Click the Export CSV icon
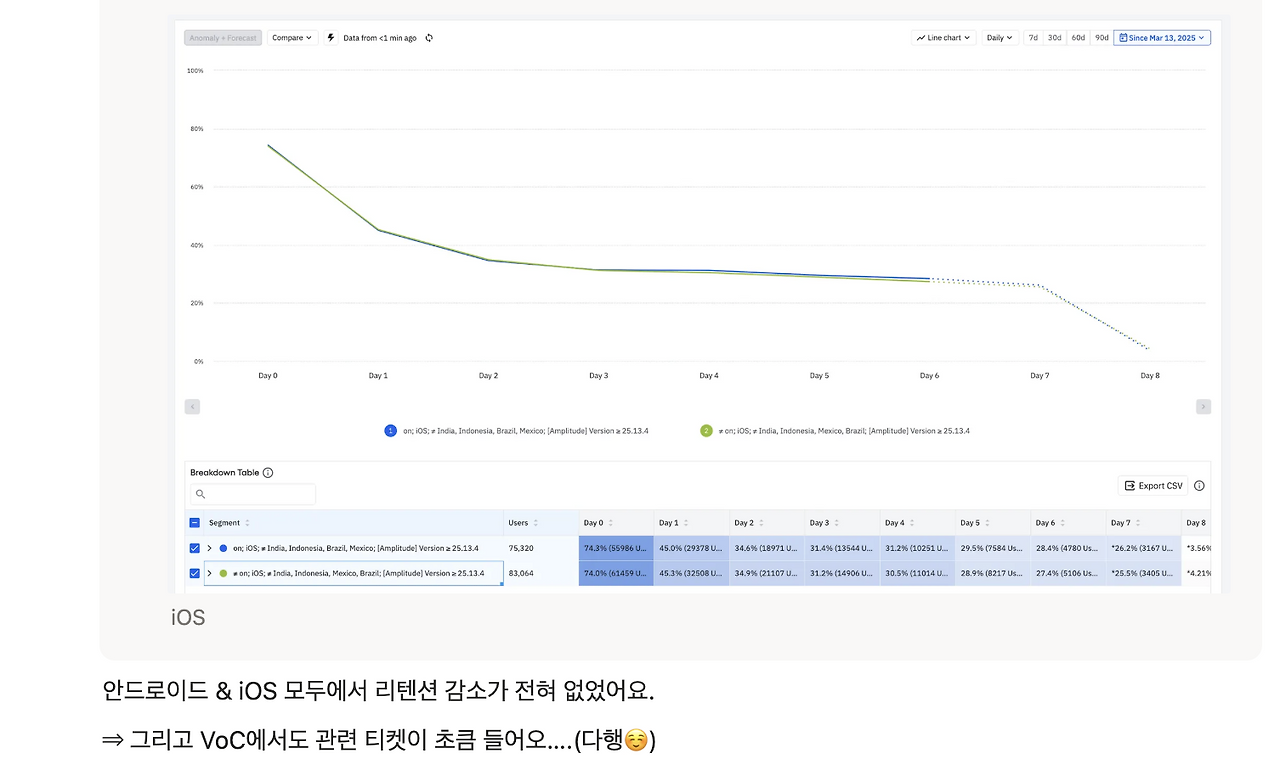1280x776 pixels. (x=1130, y=485)
